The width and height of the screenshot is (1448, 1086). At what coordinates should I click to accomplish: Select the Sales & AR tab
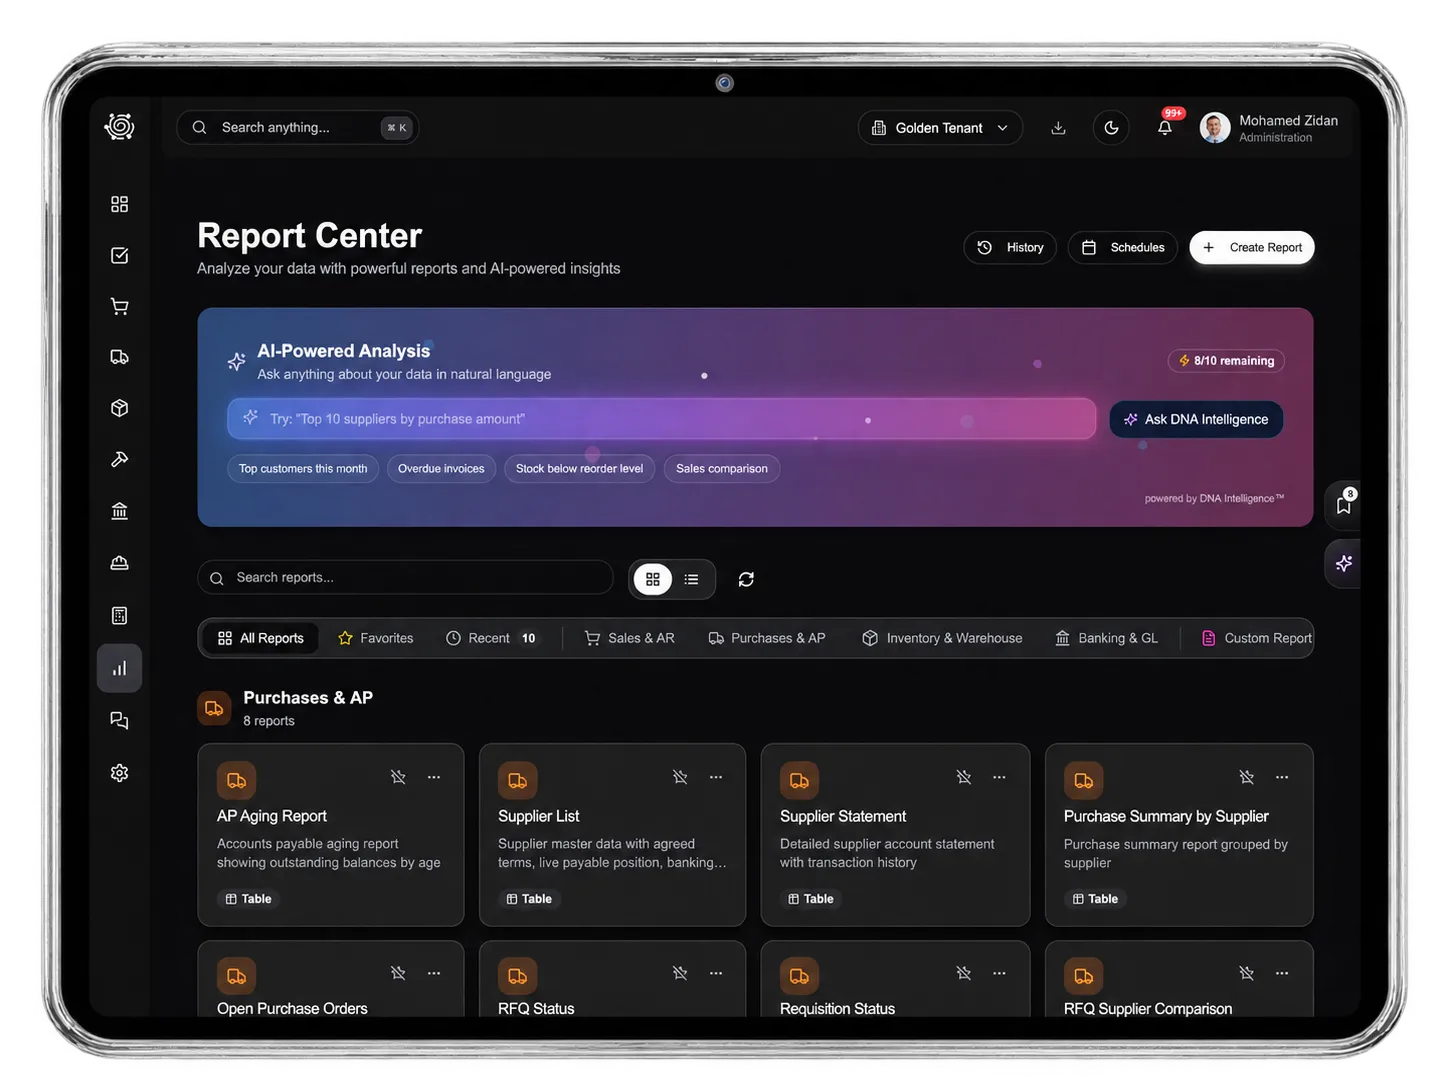tap(630, 638)
